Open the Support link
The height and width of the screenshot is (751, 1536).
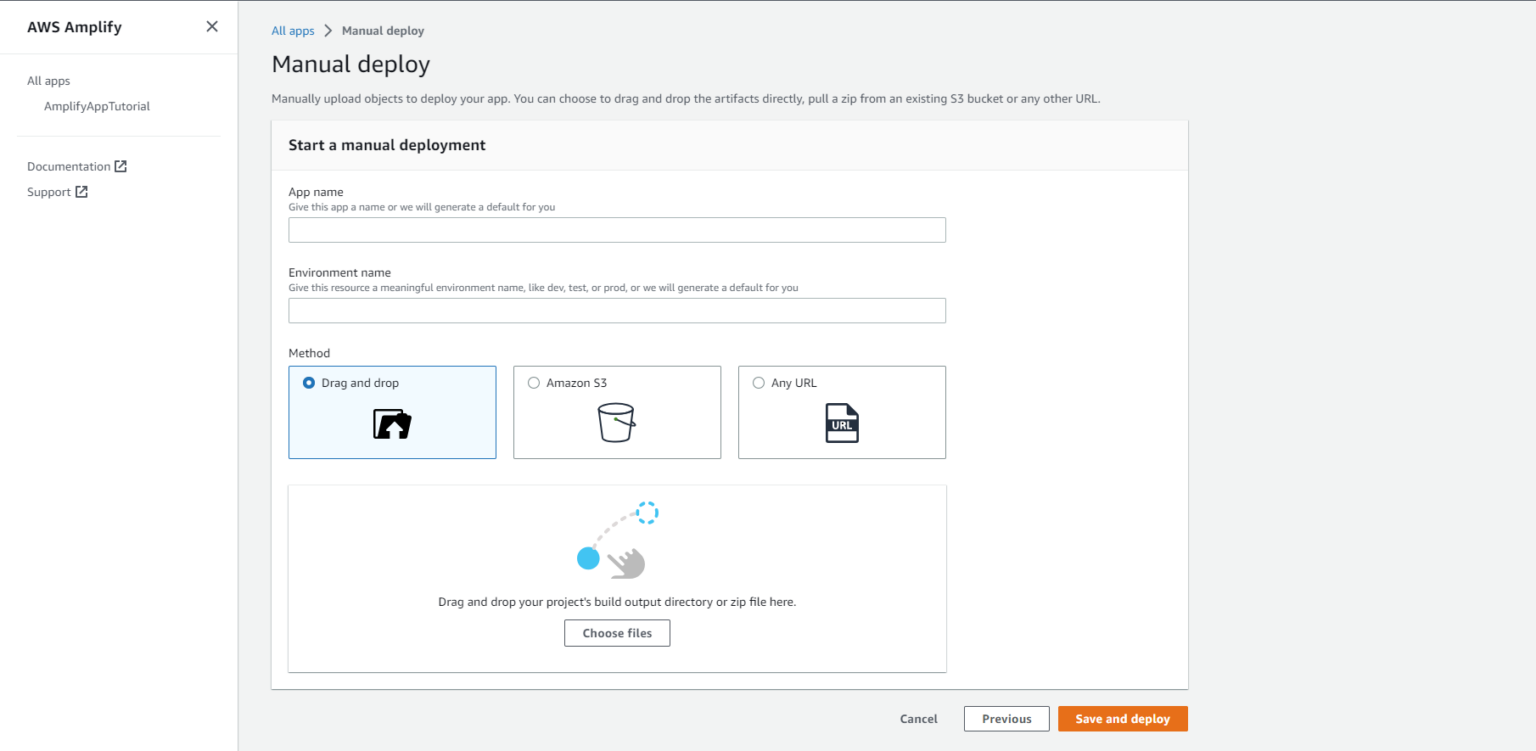[48, 191]
